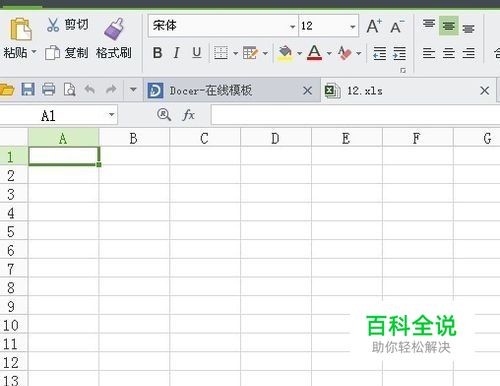Expand the font color dropdown arrow

click(329, 53)
